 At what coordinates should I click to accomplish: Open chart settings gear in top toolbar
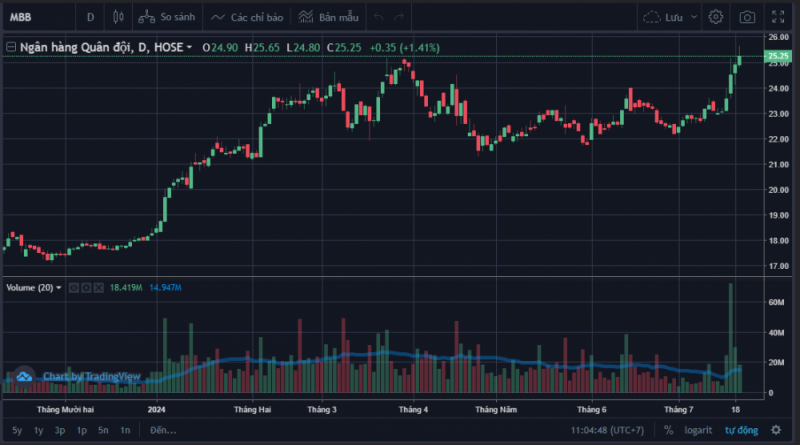coord(716,17)
